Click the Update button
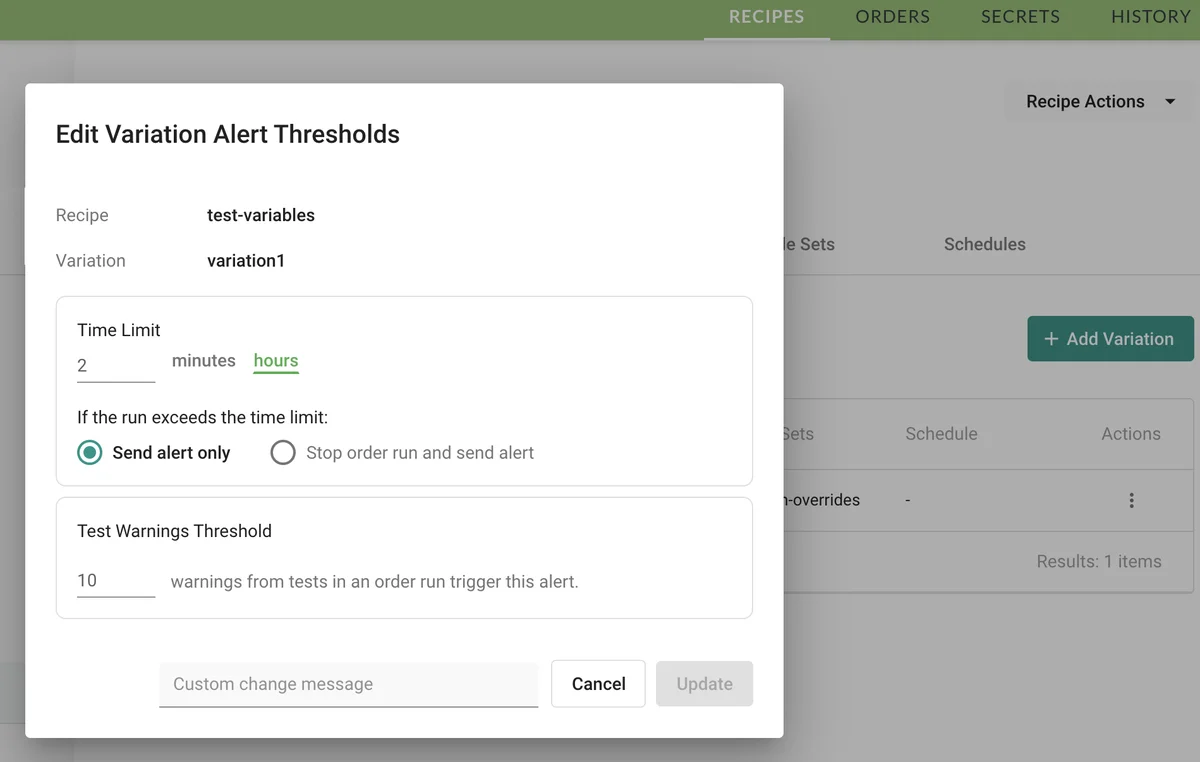 704,684
